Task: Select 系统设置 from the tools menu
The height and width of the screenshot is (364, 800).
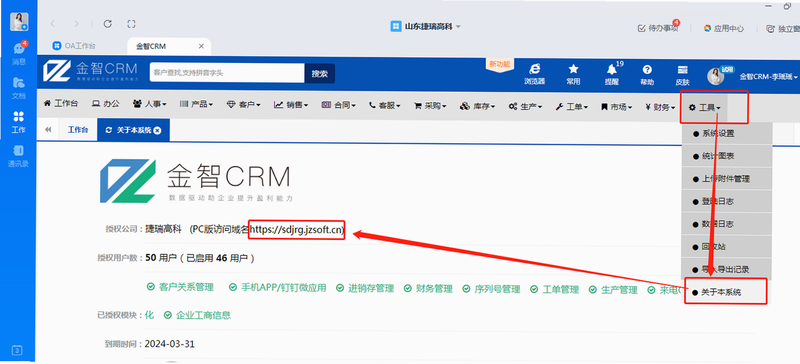Action: [727, 133]
